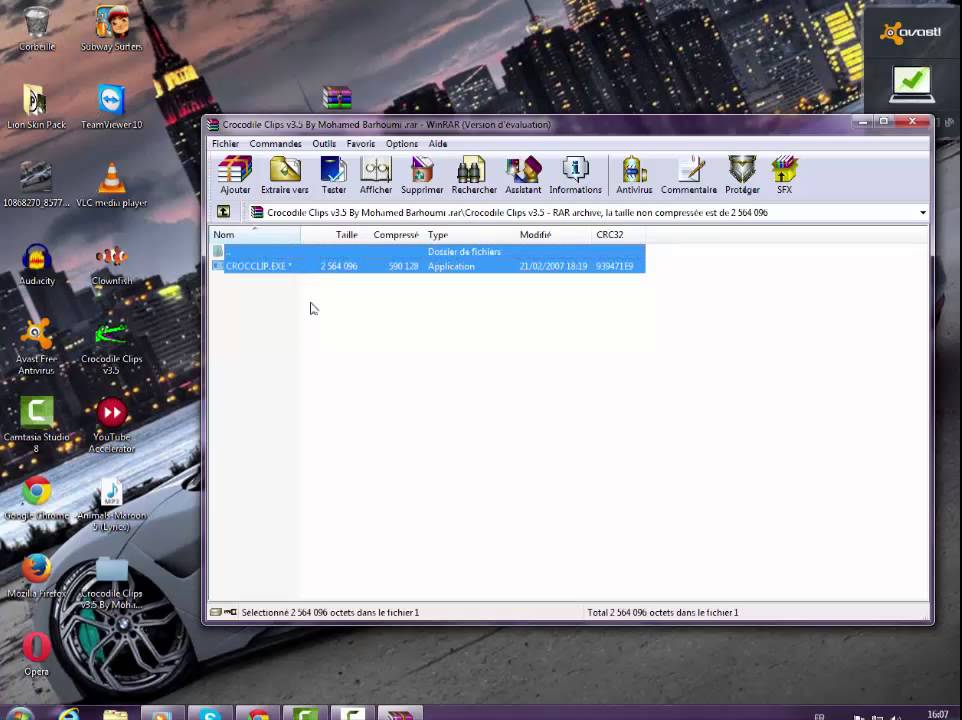Select the CROCCLIP.EXE file row
This screenshot has width=962, height=720.
click(x=428, y=266)
